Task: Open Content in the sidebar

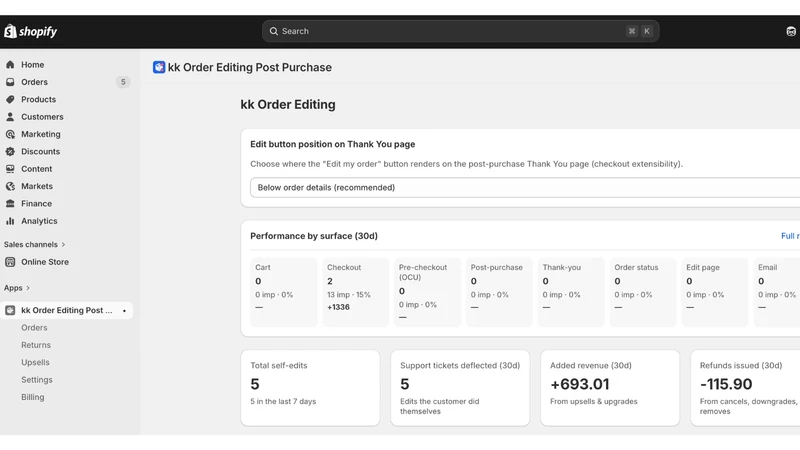Action: pyautogui.click(x=36, y=169)
